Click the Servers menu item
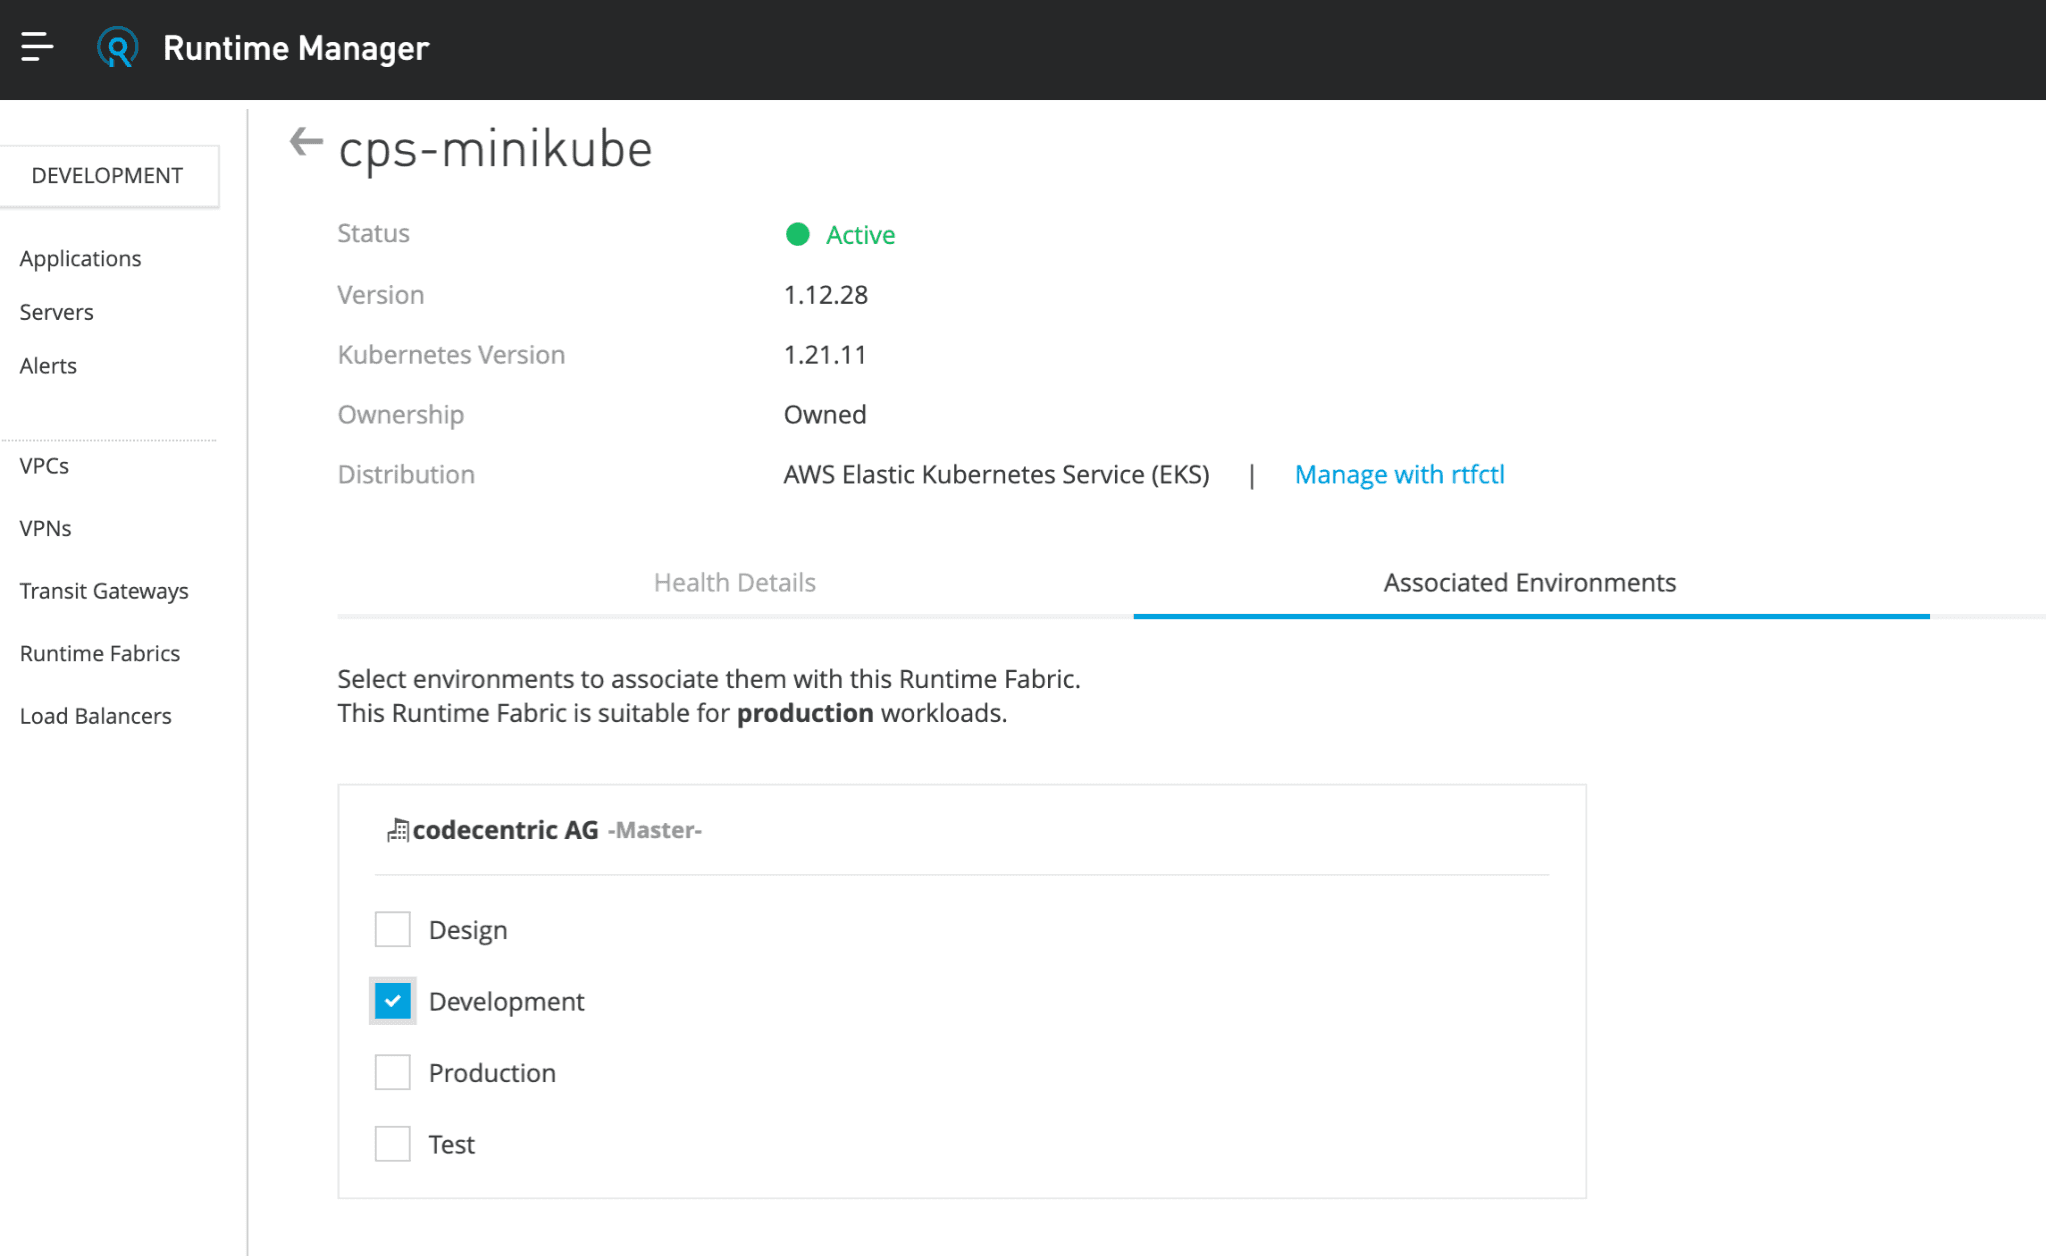Image resolution: width=2046 pixels, height=1256 pixels. click(58, 310)
